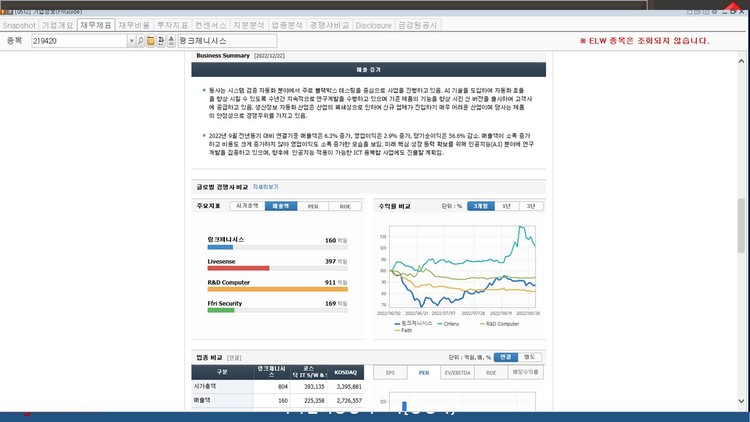Click the blue 링크제니시스 revenue bar
This screenshot has width=750, height=422.
pos(220,247)
